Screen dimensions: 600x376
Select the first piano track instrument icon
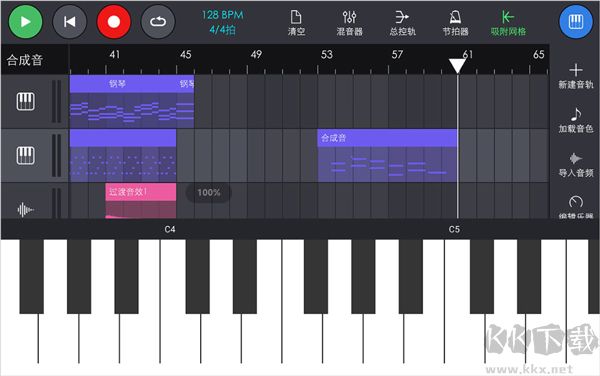[26, 101]
